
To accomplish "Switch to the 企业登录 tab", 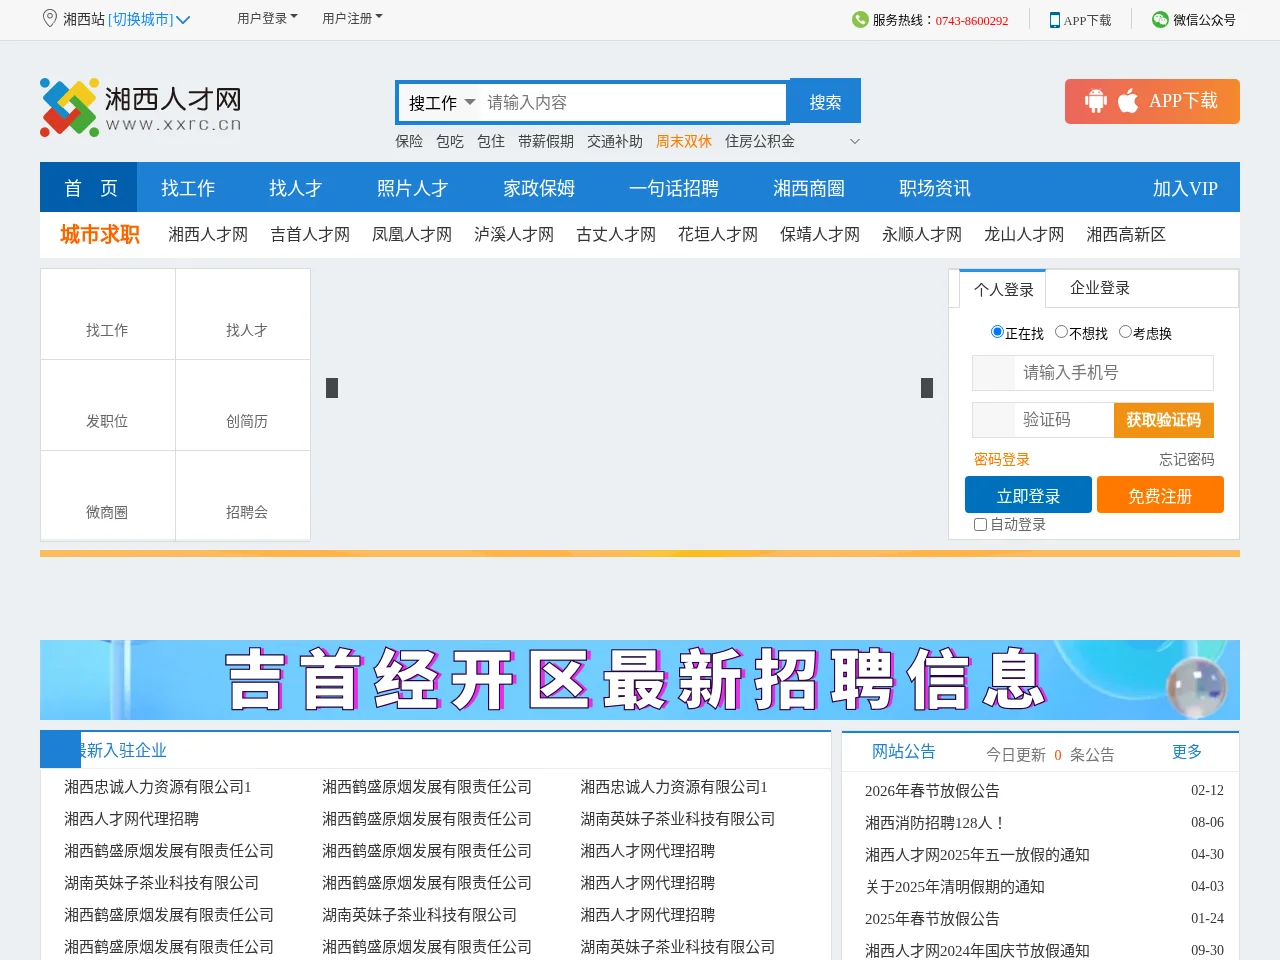I will tap(1100, 288).
